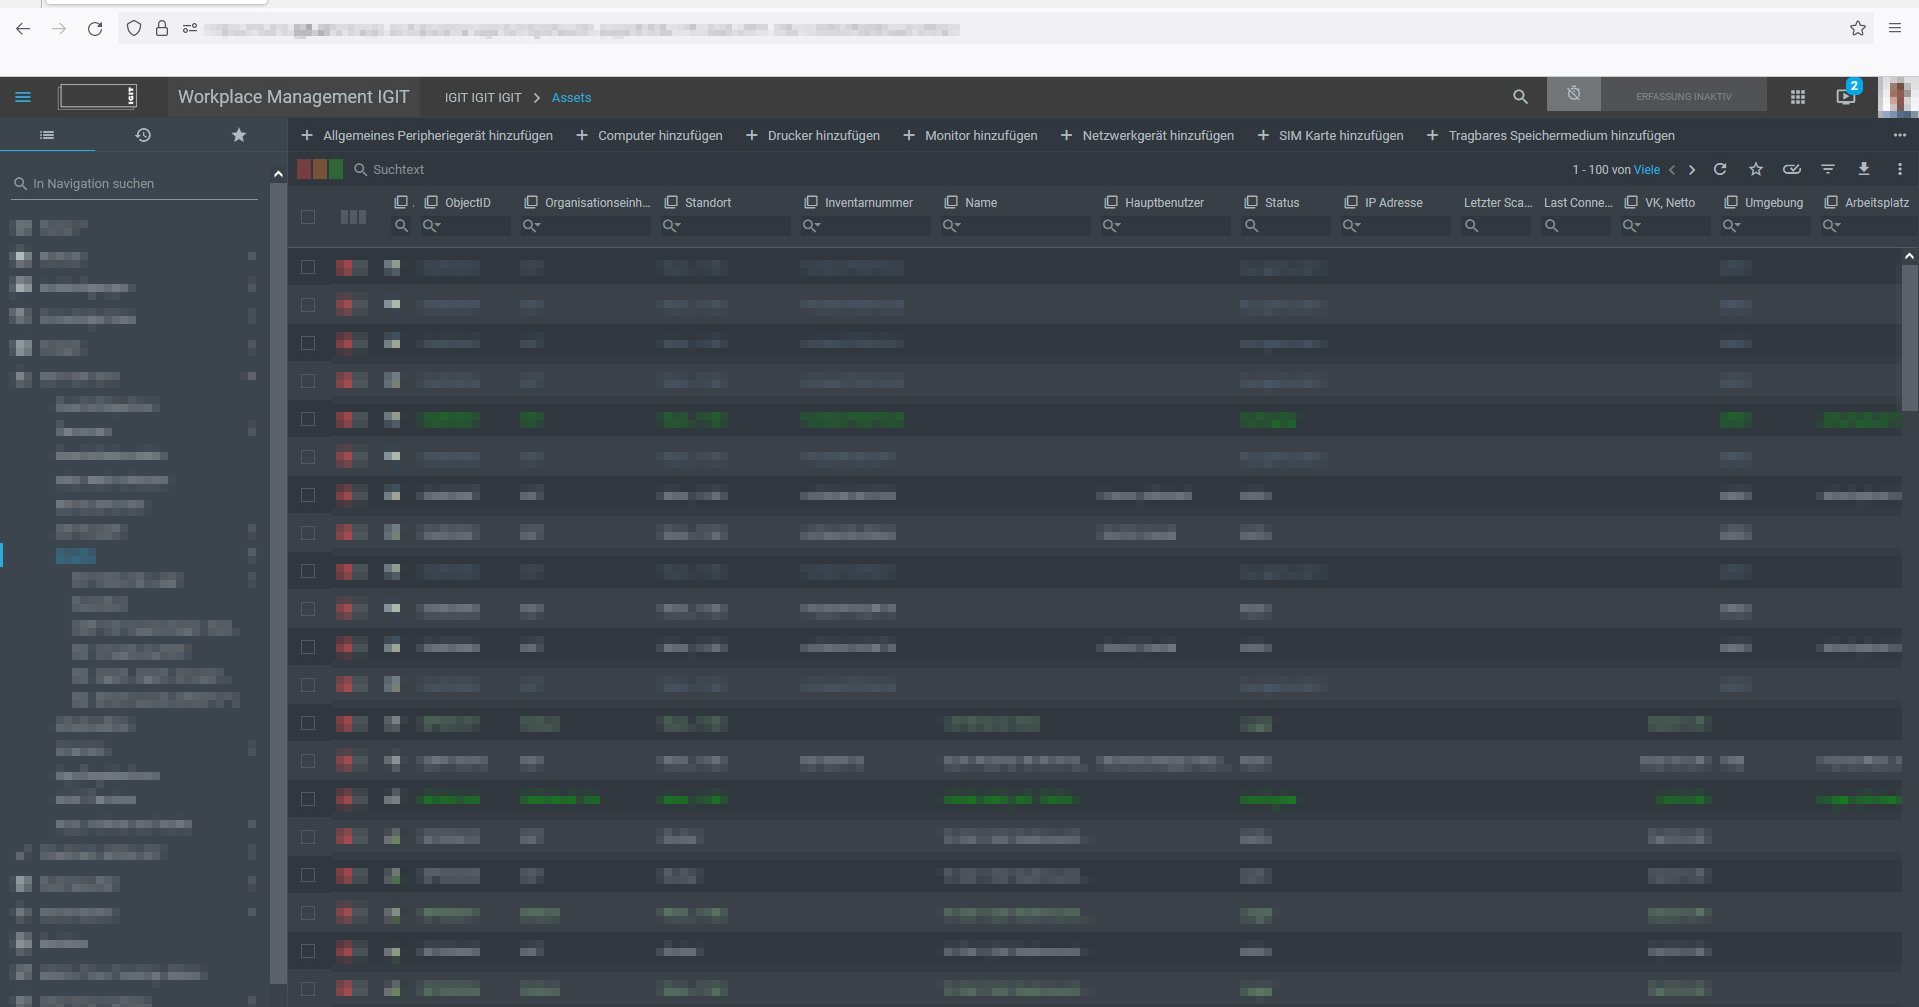The width and height of the screenshot is (1919, 1007).
Task: Switch to the favorites star panel in sidebar
Action: click(x=238, y=135)
